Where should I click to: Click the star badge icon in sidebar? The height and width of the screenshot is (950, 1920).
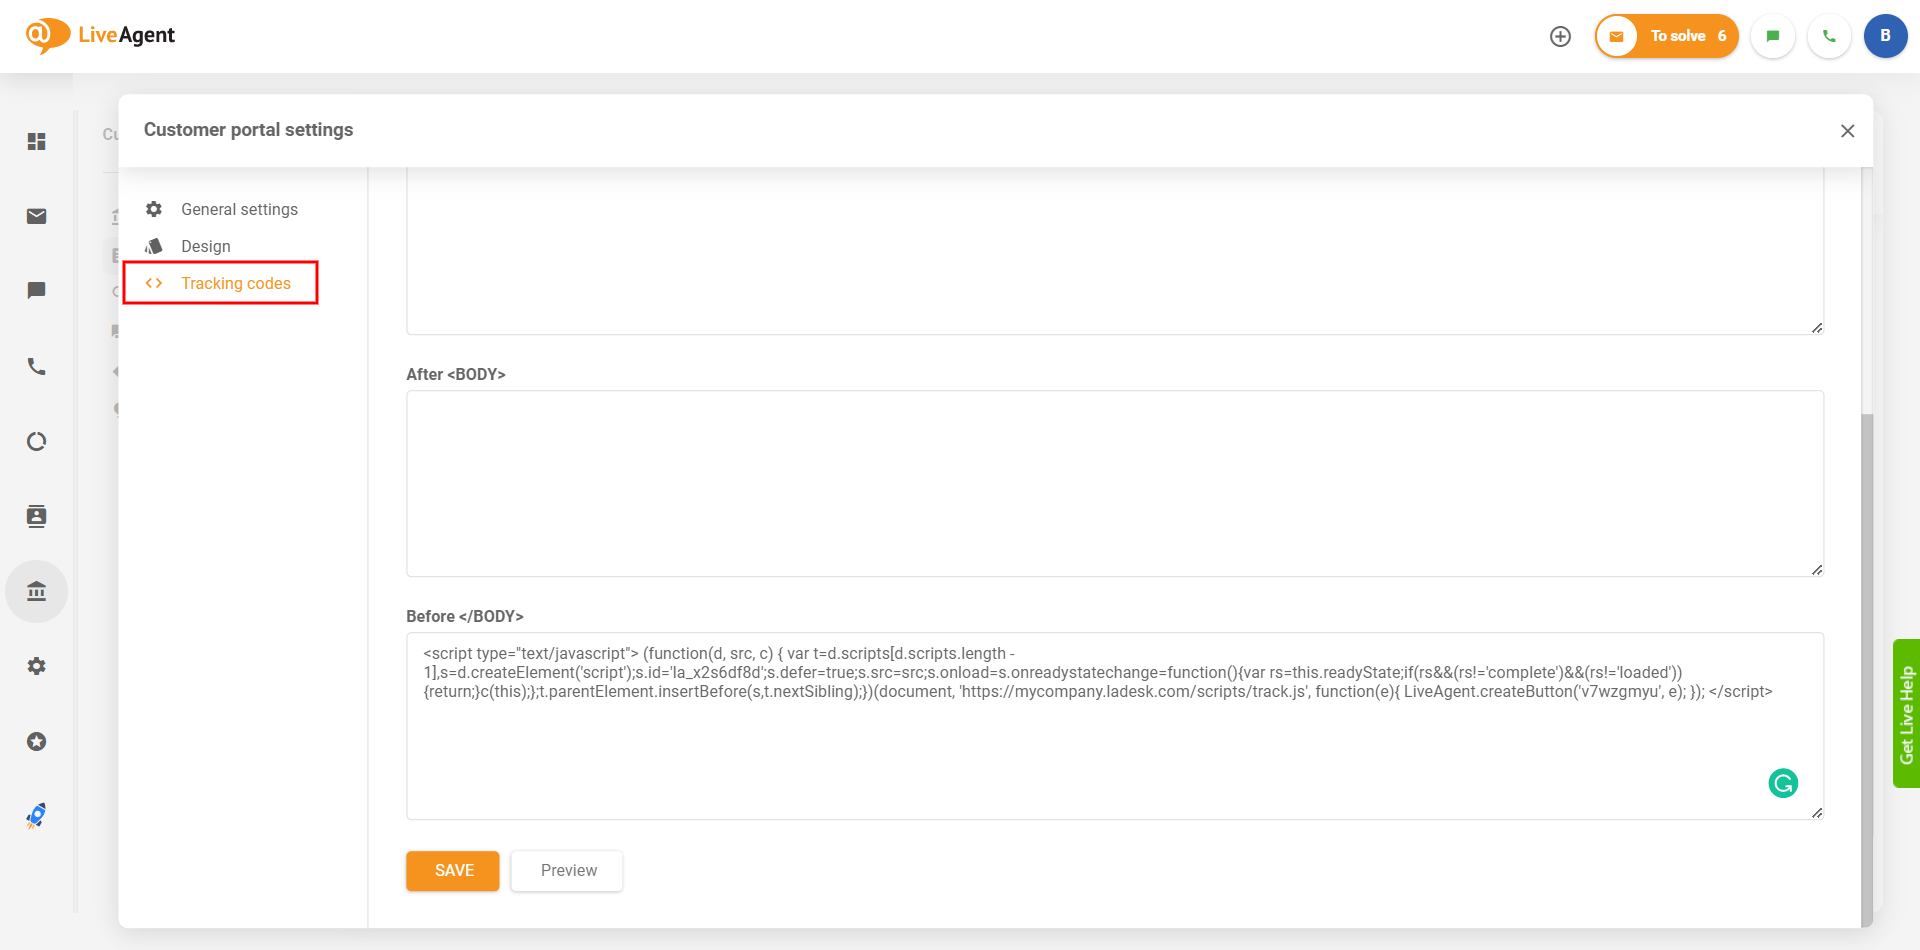pyautogui.click(x=37, y=742)
